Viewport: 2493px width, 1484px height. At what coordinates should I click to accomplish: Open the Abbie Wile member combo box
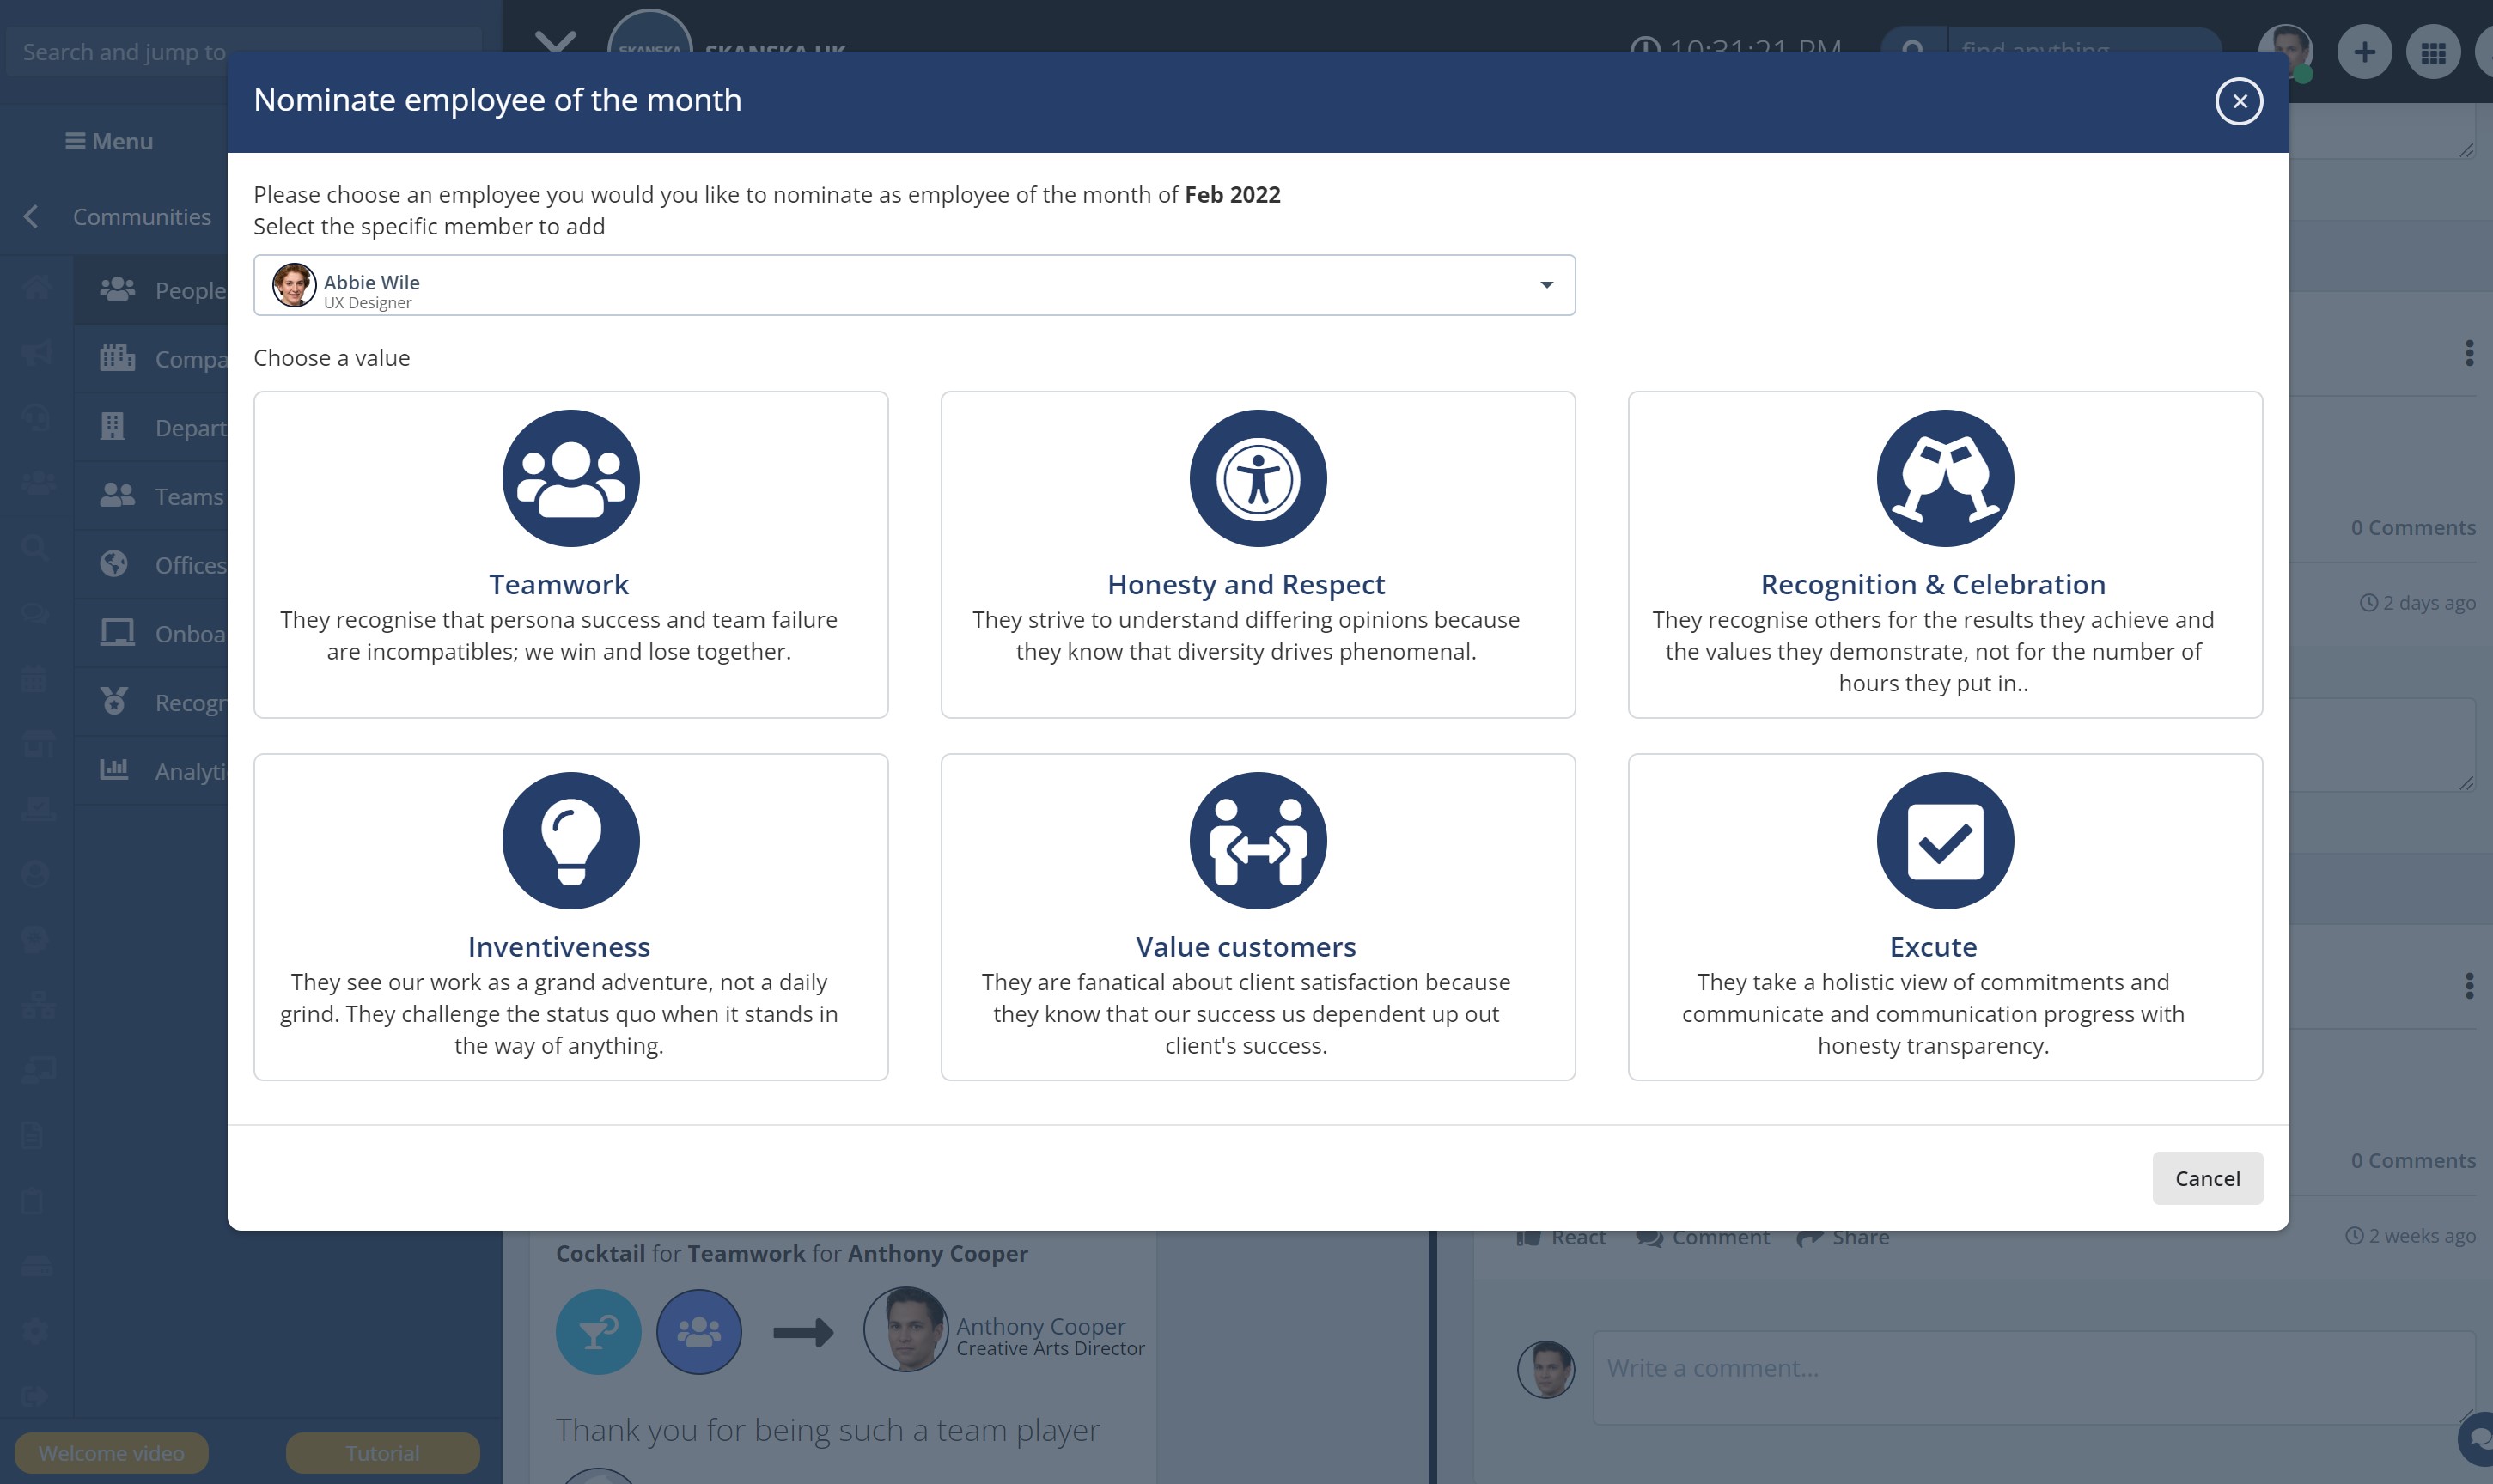tap(900, 285)
